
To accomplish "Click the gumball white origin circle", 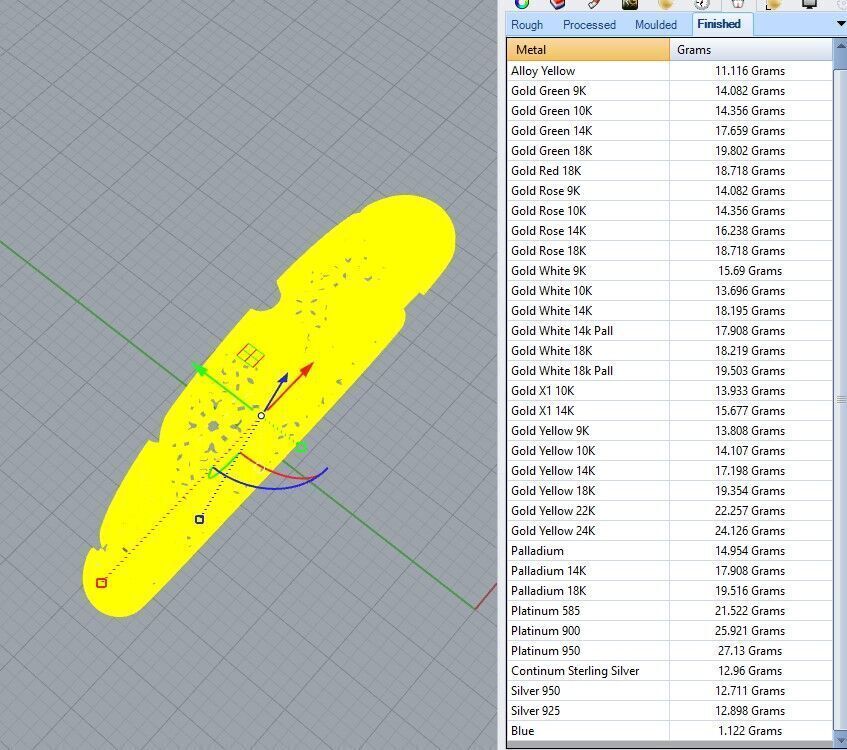I will pos(261,416).
